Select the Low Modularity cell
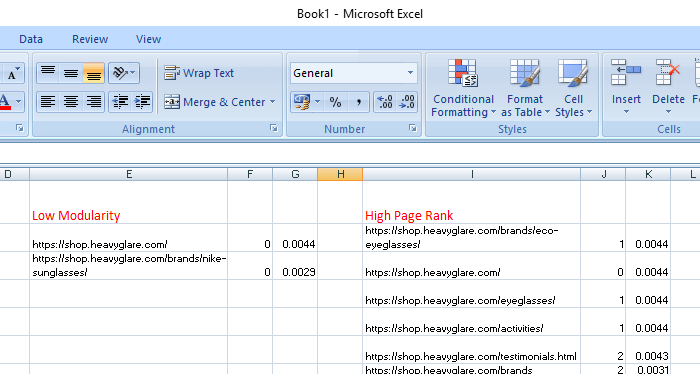Viewport: 700px width, 374px height. point(129,202)
